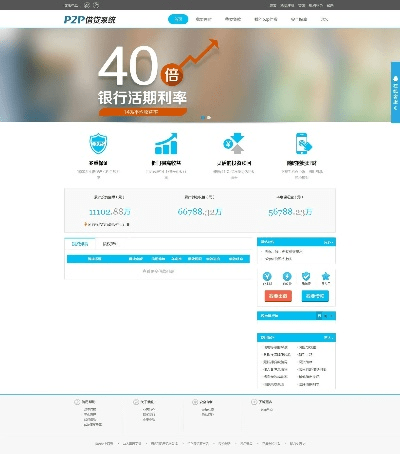Click the red sidebar button
Screen dimensions: 400x454
278,296
